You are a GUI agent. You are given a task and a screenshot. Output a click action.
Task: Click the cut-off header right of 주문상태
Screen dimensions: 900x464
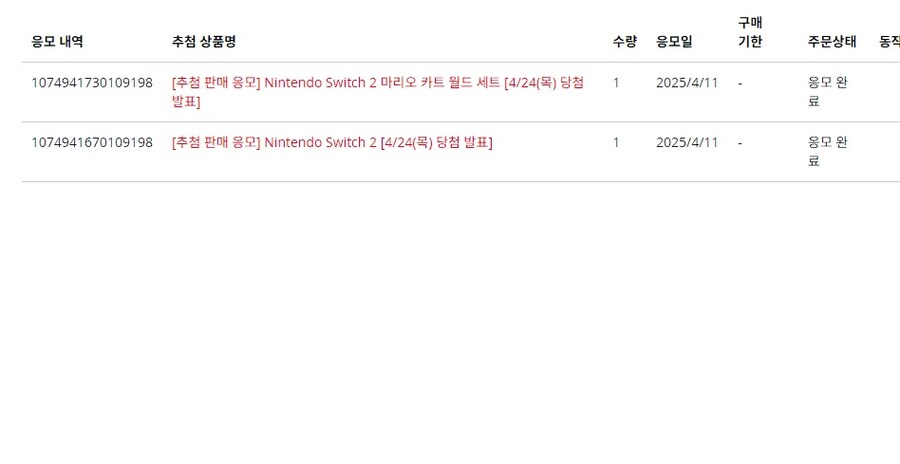pyautogui.click(x=889, y=42)
